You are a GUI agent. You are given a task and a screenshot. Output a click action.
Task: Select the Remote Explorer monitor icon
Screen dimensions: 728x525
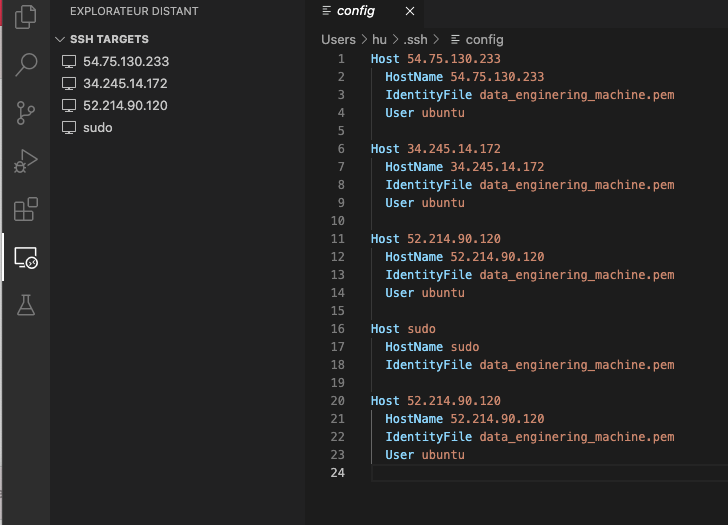tap(26, 257)
